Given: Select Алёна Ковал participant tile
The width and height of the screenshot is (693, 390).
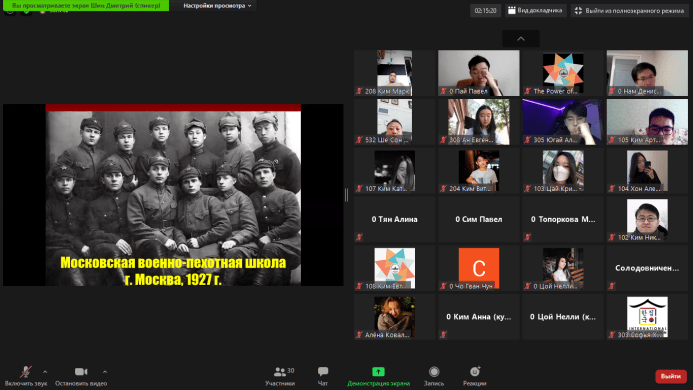Looking at the screenshot, I should tap(394, 317).
